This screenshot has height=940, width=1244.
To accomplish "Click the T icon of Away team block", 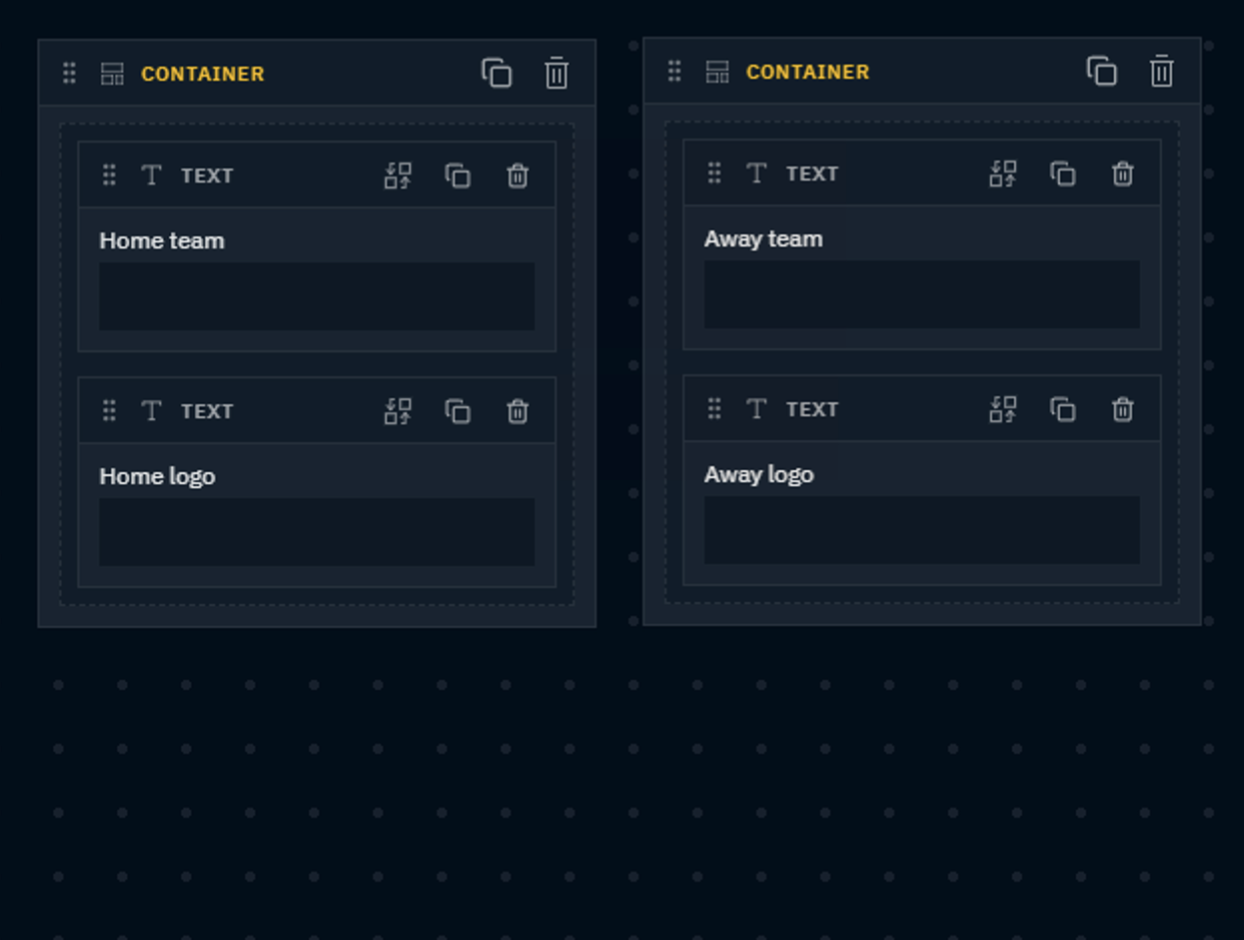I will click(756, 173).
